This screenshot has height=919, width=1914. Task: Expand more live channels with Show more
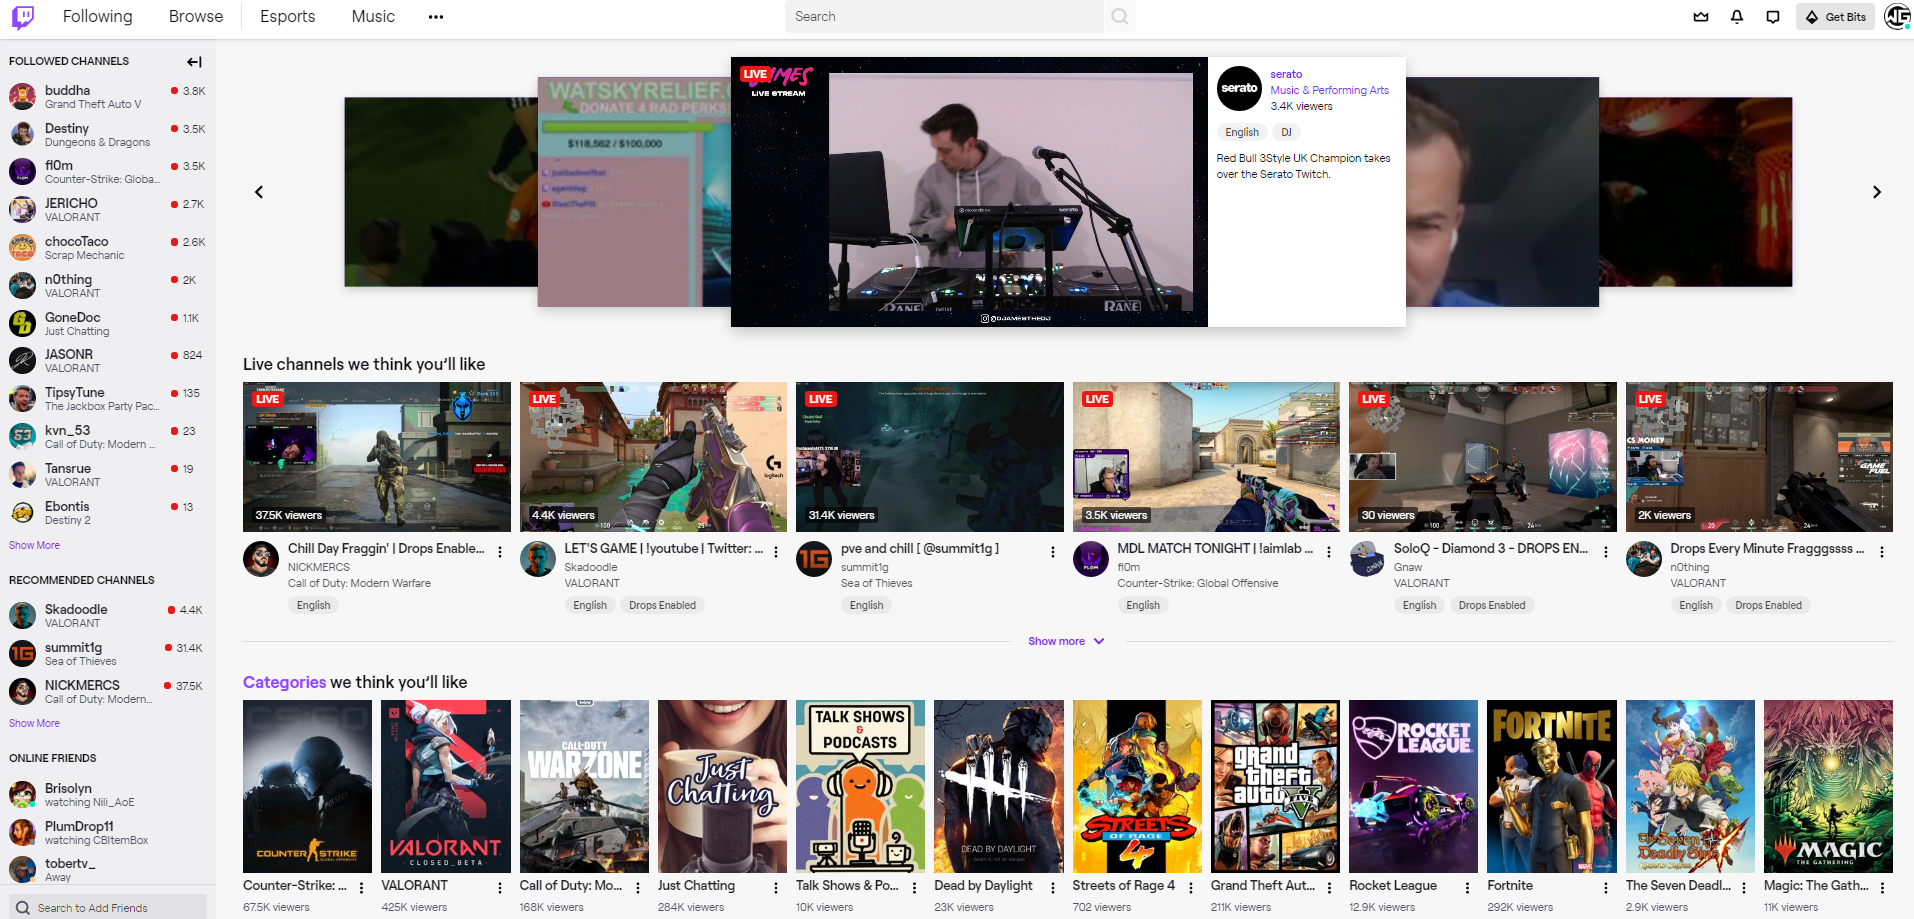click(x=1066, y=641)
